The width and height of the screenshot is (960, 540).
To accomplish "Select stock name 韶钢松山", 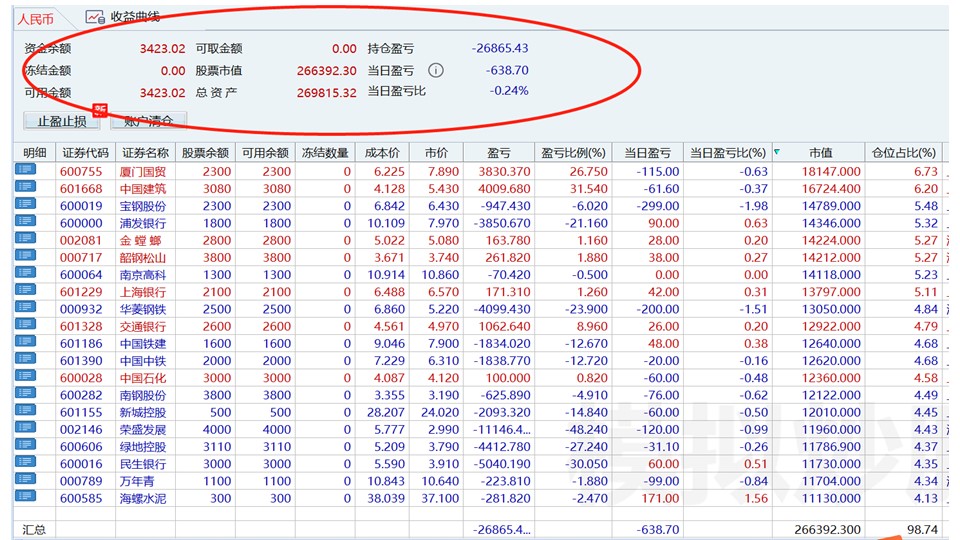I will pos(143,258).
